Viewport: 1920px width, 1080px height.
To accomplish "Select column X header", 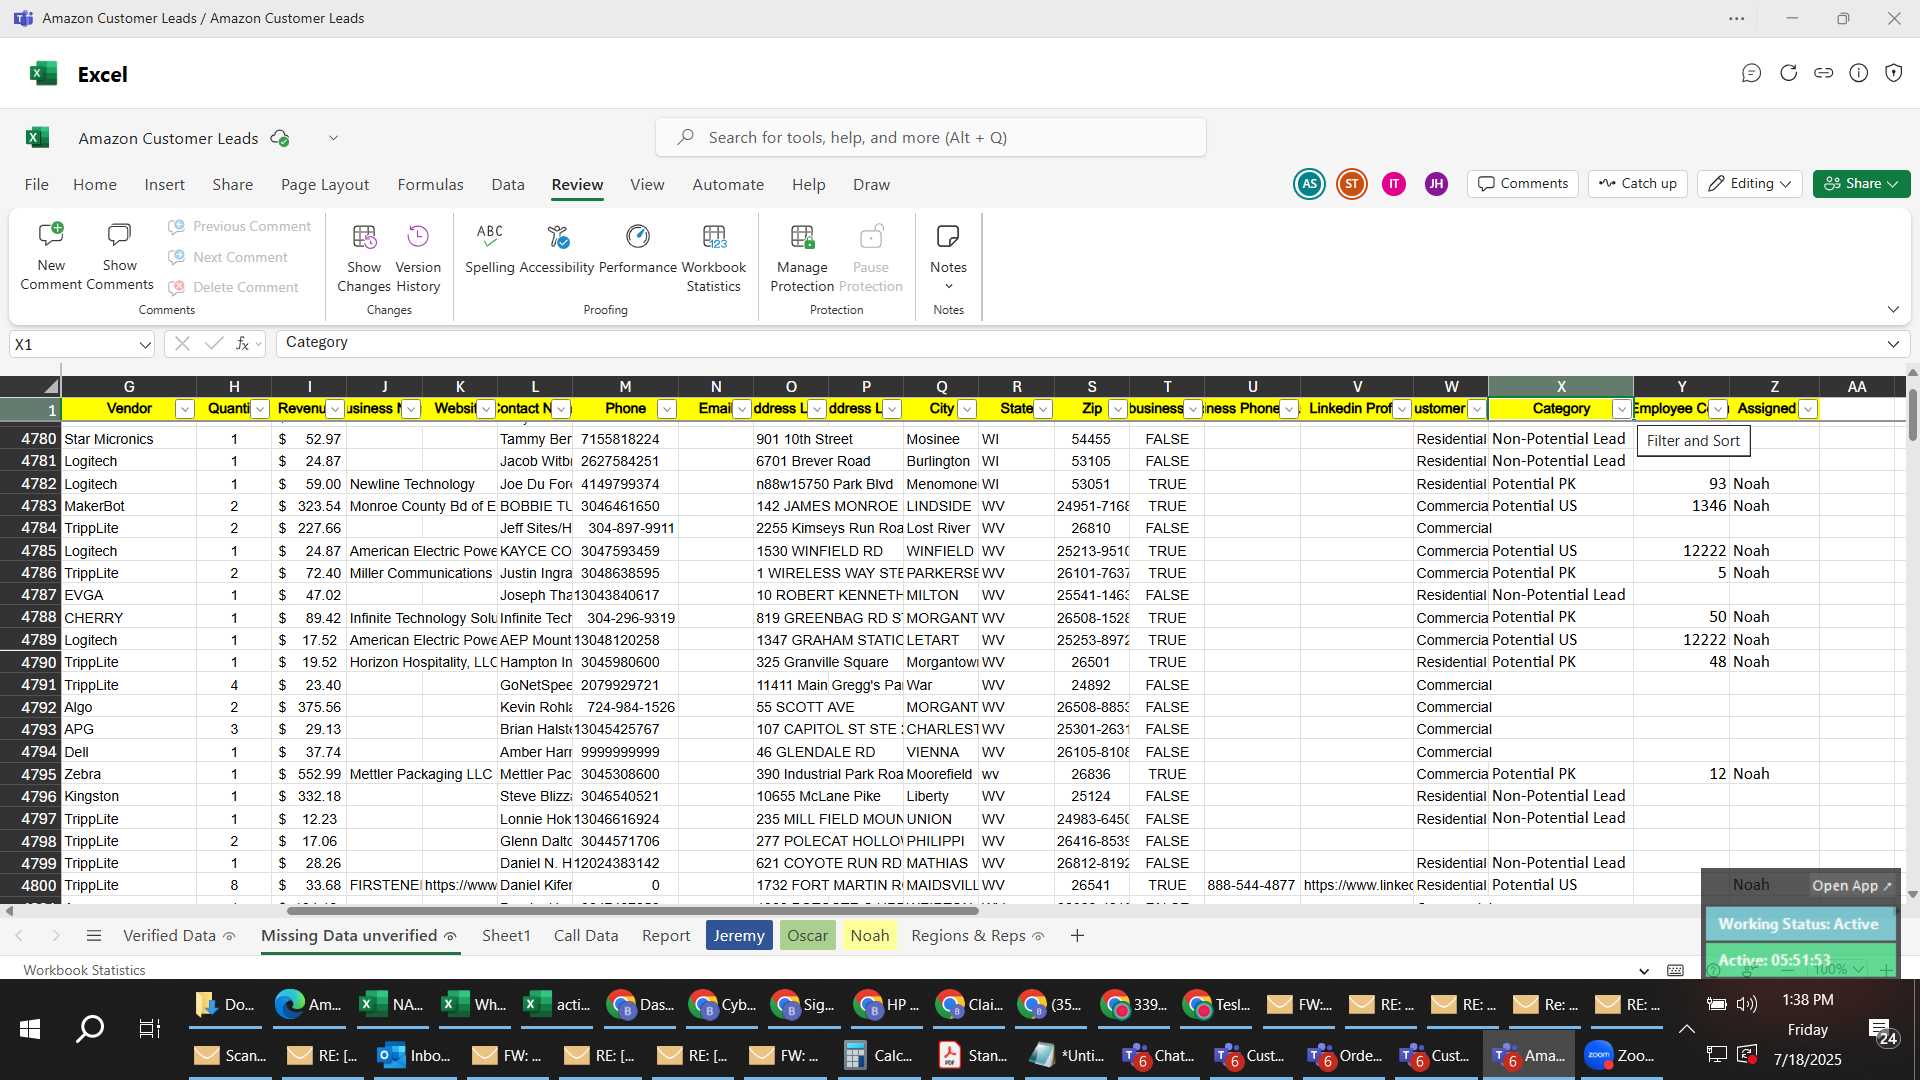I will click(1560, 387).
